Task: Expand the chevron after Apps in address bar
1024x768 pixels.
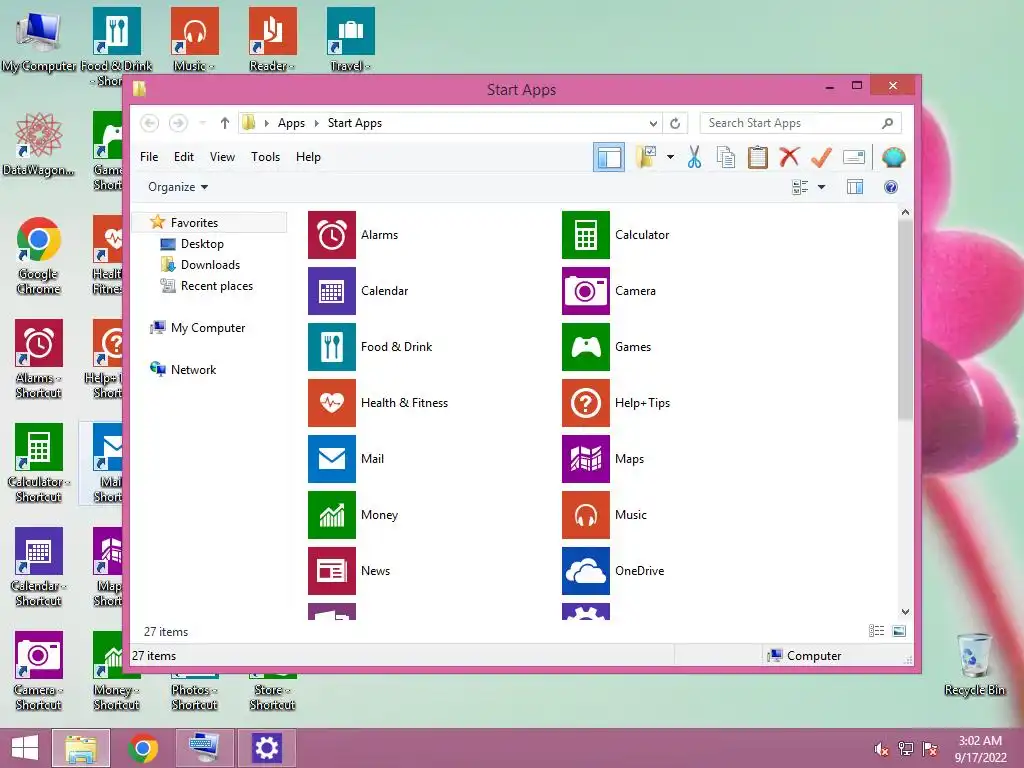Action: (317, 123)
